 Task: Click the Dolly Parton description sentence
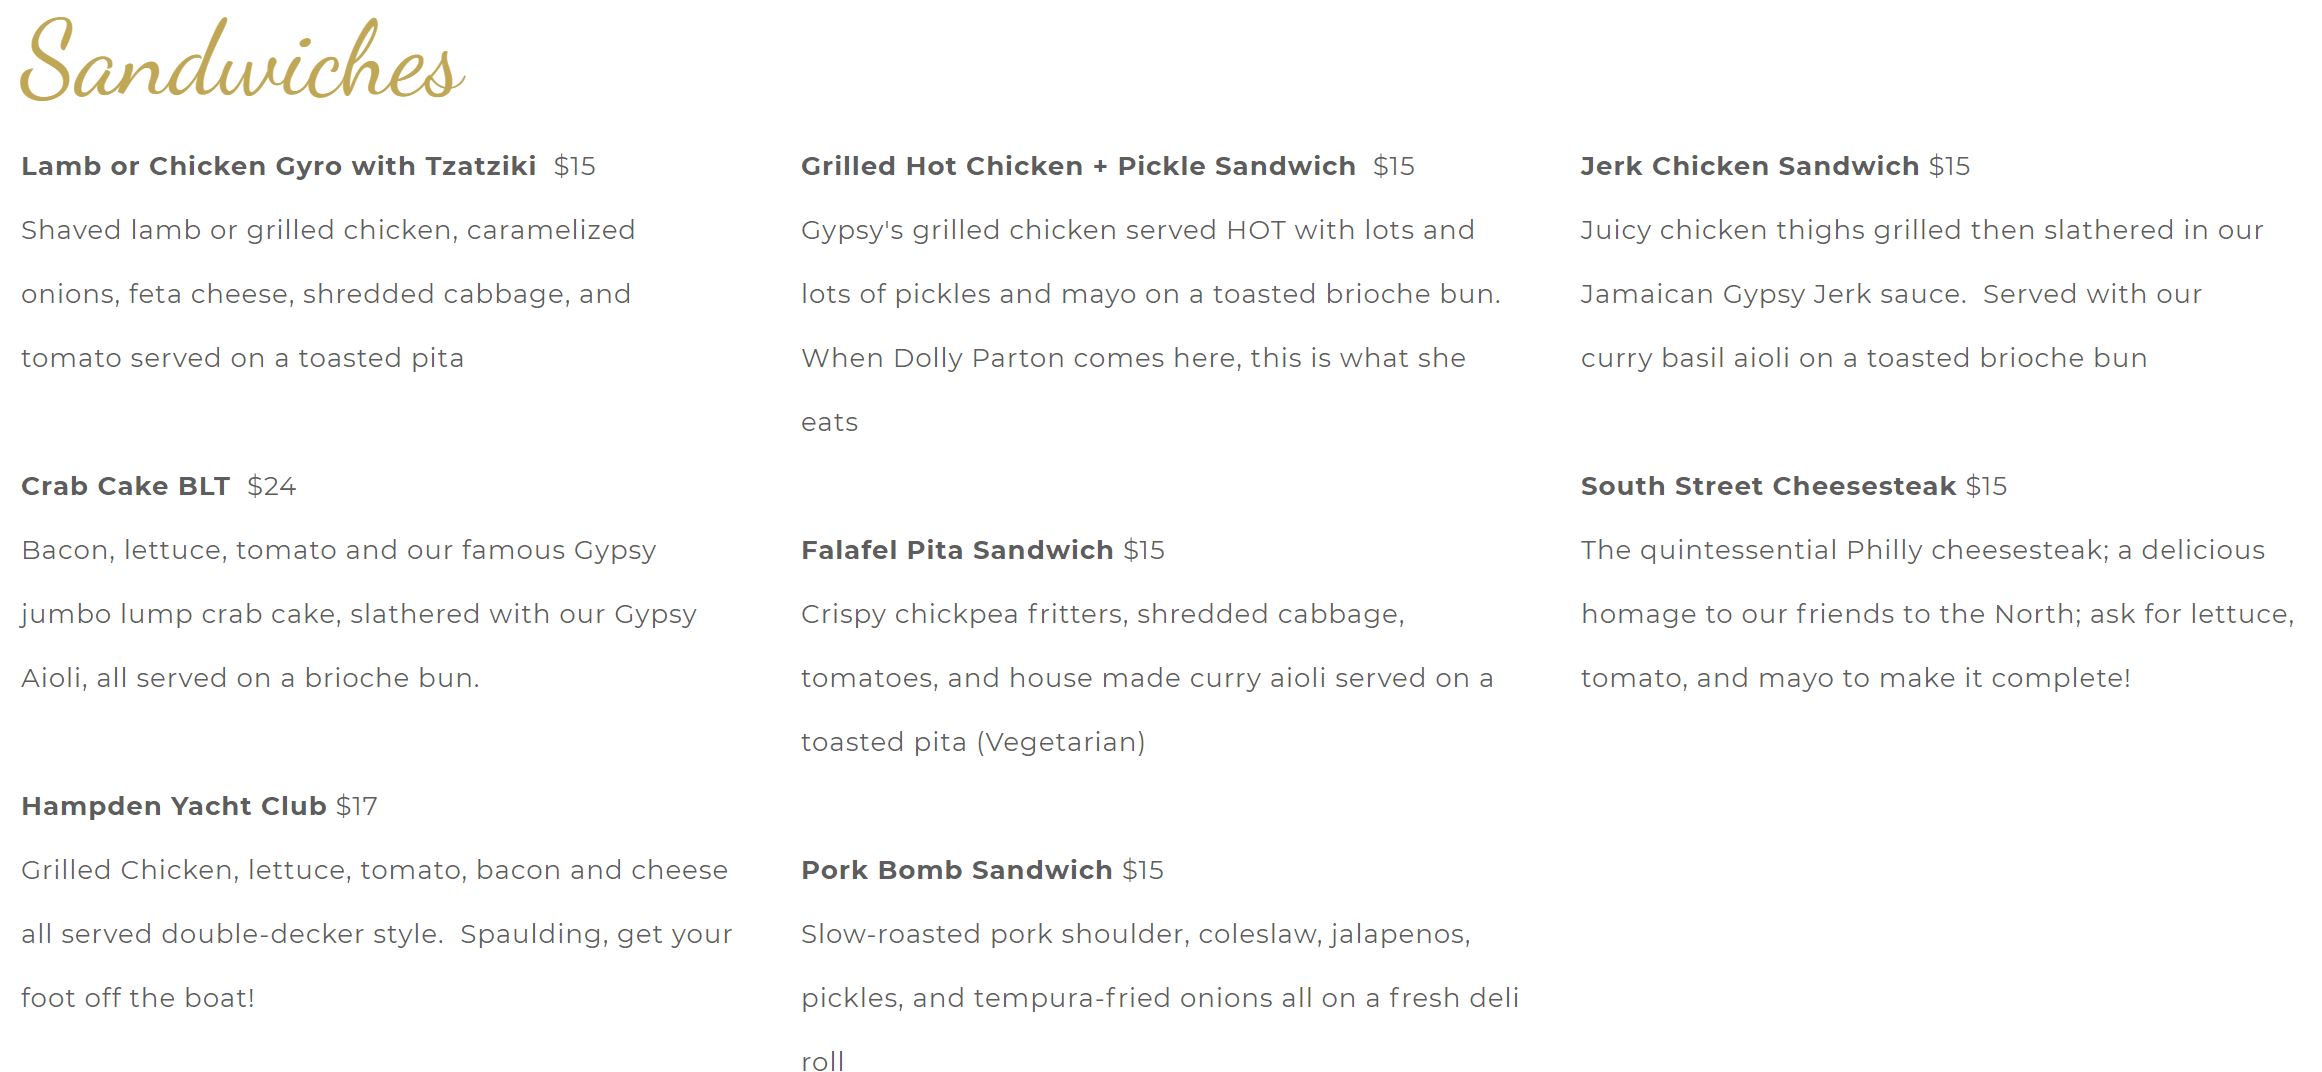point(1132,358)
